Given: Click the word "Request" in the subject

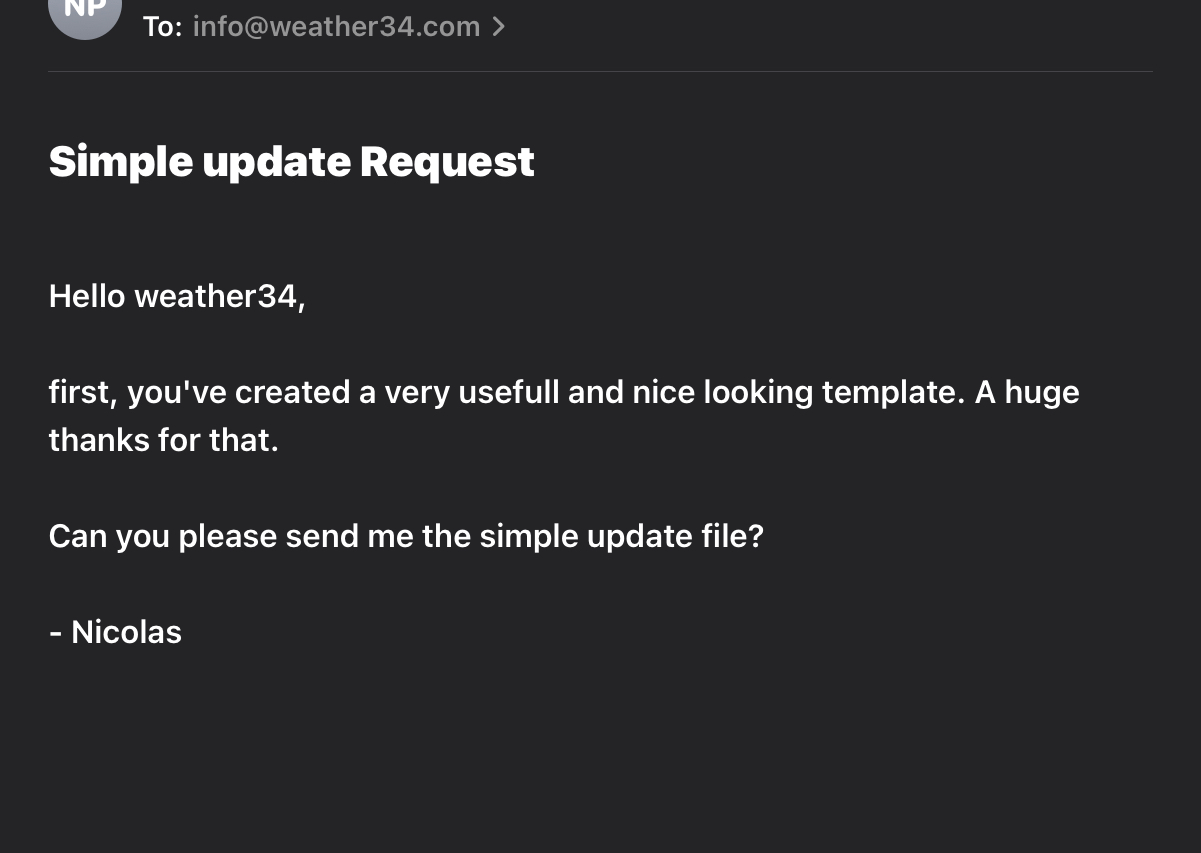Looking at the screenshot, I should pyautogui.click(x=447, y=162).
